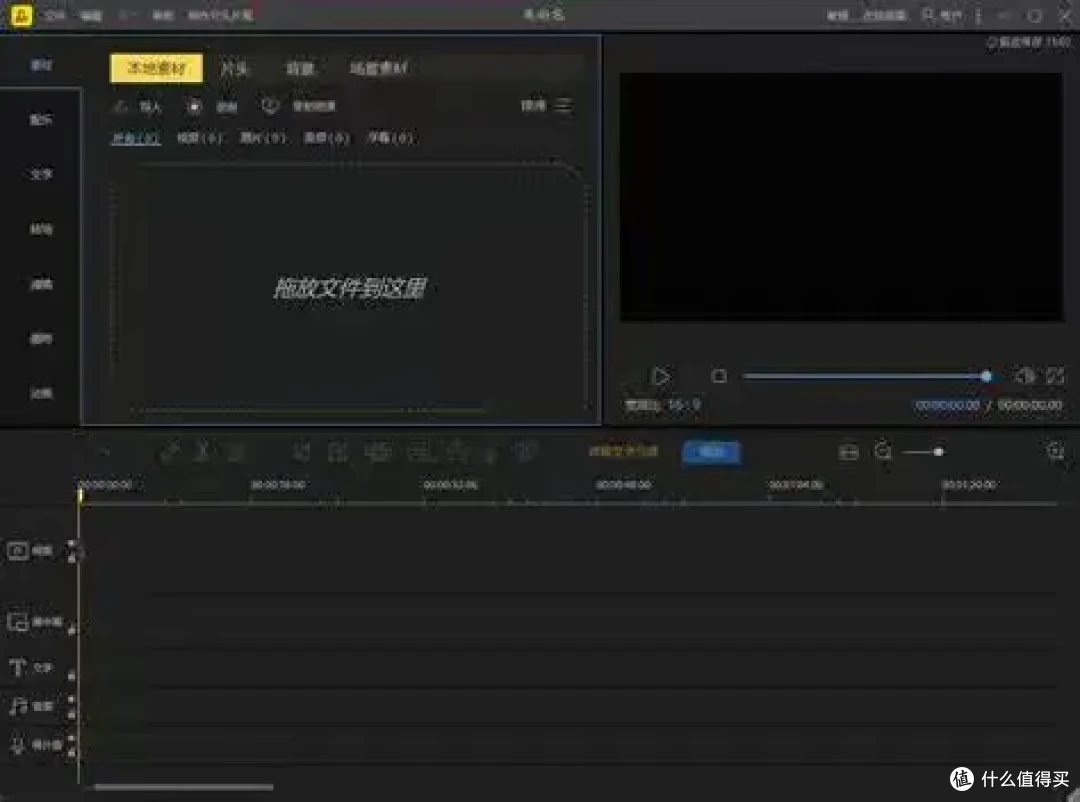Select 音乐 in the left sidebar
The image size is (1080, 802).
point(41,120)
